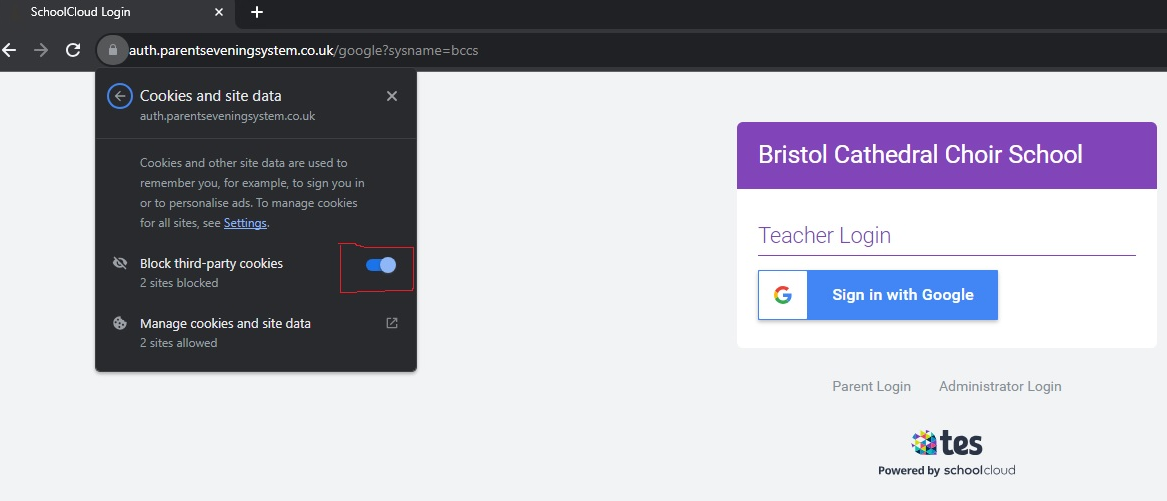This screenshot has width=1167, height=501.
Task: Close the SchoolCloud Login tab
Action: click(x=219, y=12)
